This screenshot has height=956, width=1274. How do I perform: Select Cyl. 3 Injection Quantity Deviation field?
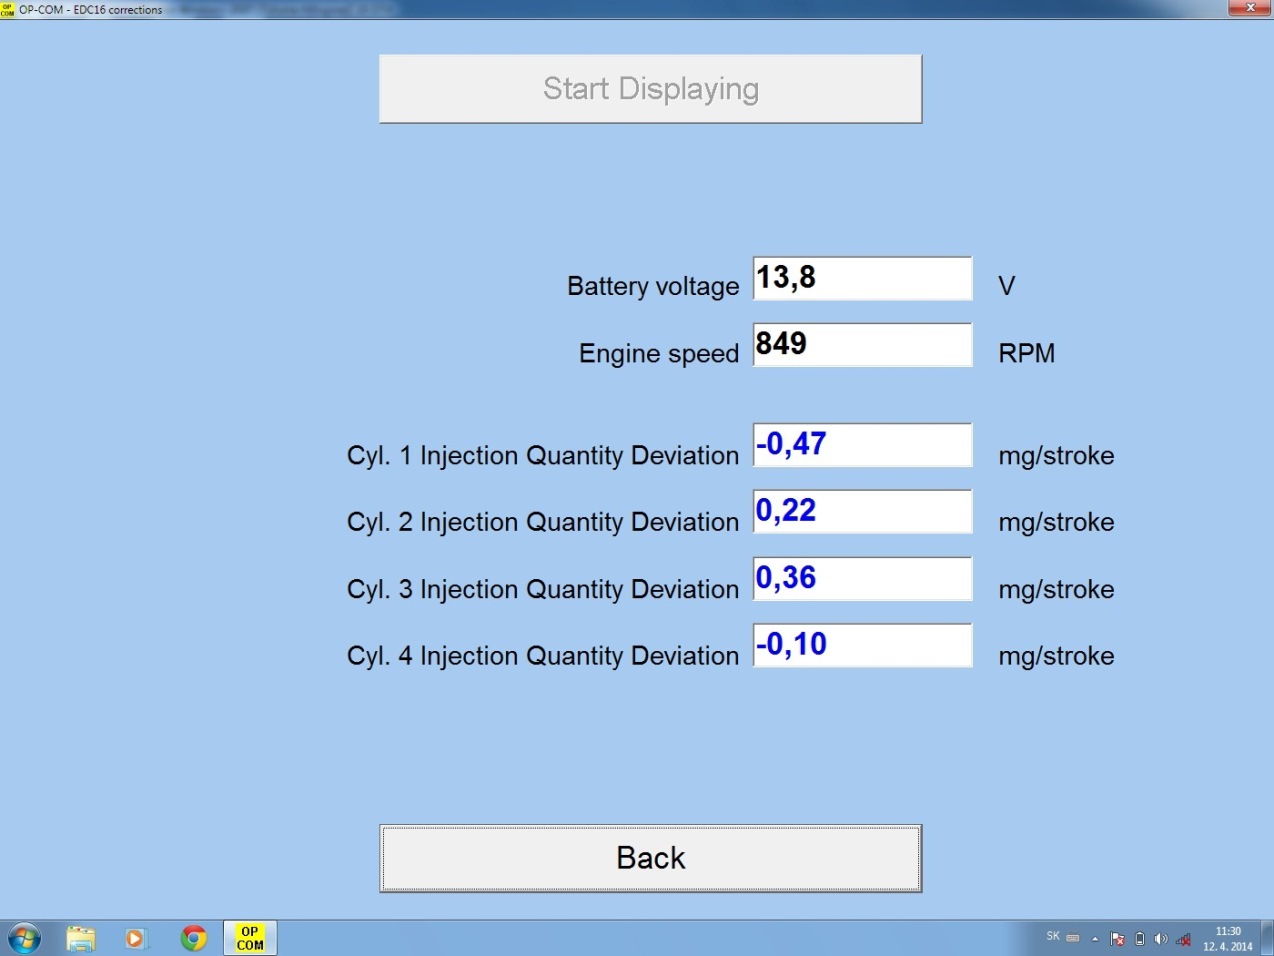pos(862,578)
